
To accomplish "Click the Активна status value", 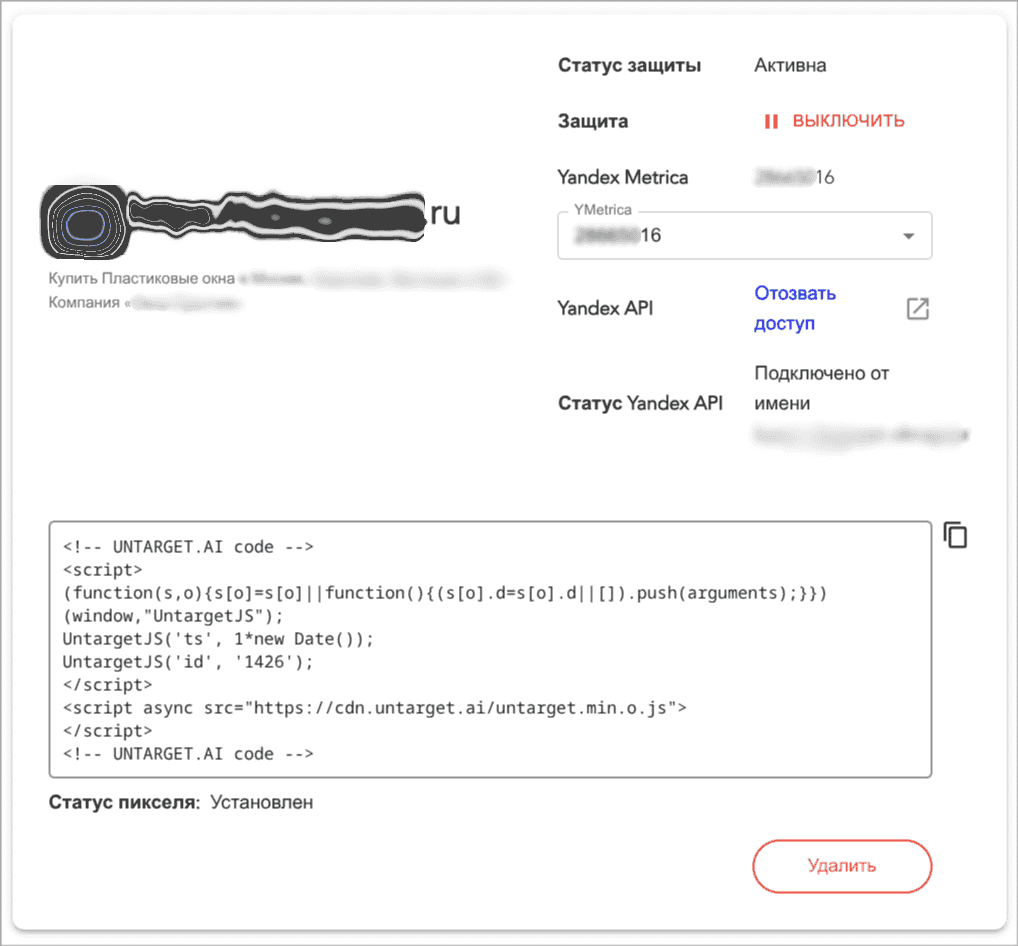I will 790,66.
